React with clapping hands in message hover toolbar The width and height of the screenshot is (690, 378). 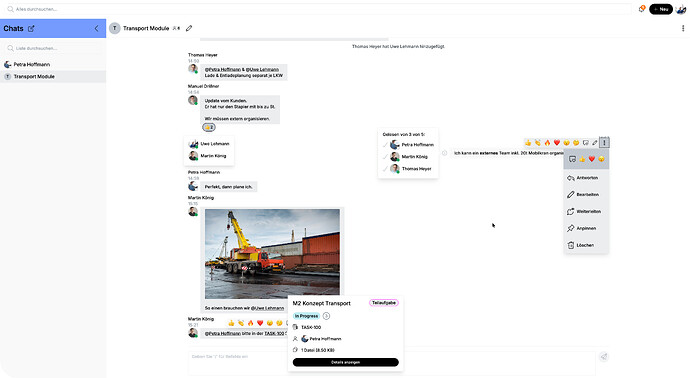click(x=538, y=143)
